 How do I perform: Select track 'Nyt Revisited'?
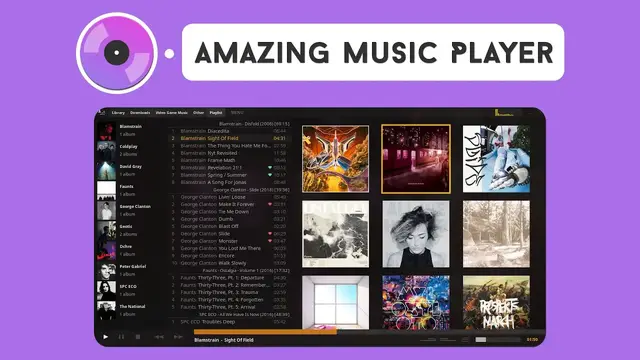(229, 153)
